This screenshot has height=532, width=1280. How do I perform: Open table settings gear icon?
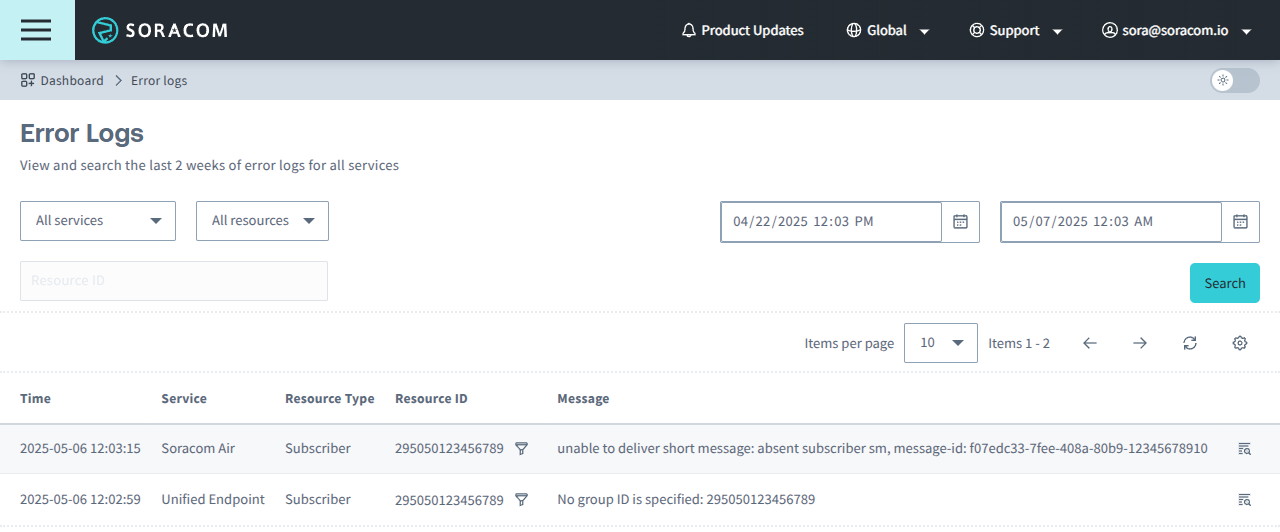pyautogui.click(x=1240, y=343)
